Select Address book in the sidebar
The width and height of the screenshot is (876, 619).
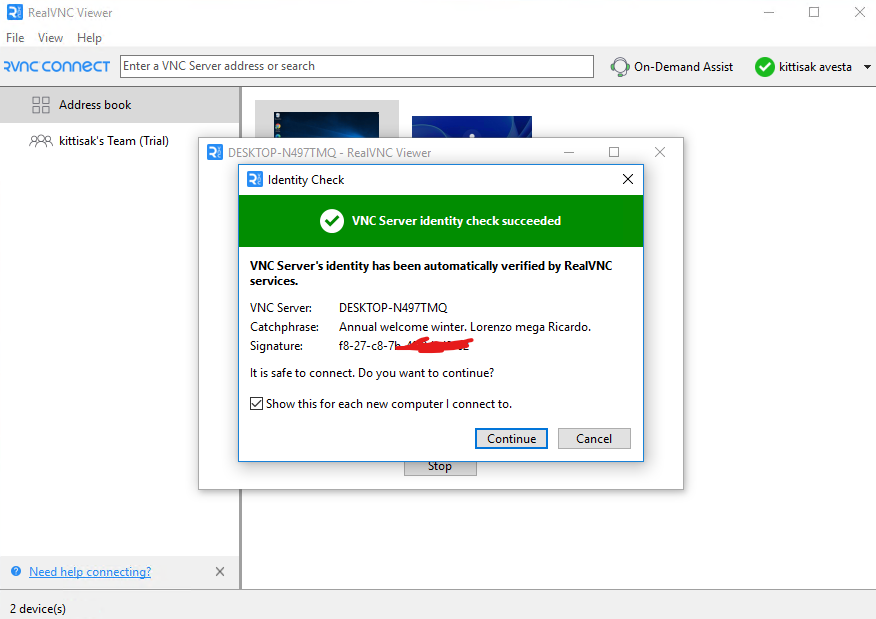120,105
